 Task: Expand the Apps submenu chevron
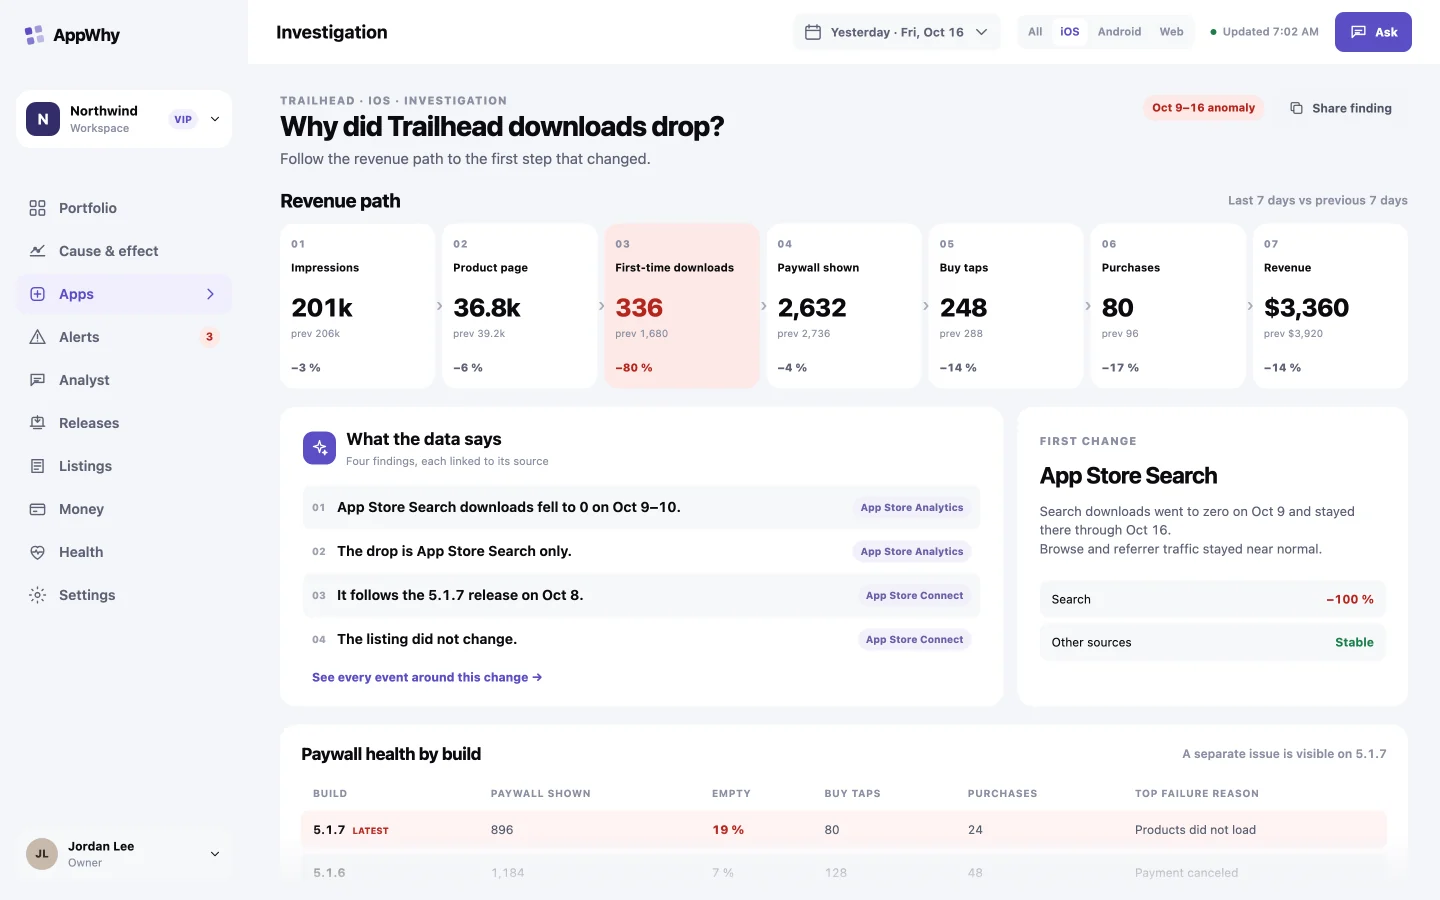click(210, 294)
